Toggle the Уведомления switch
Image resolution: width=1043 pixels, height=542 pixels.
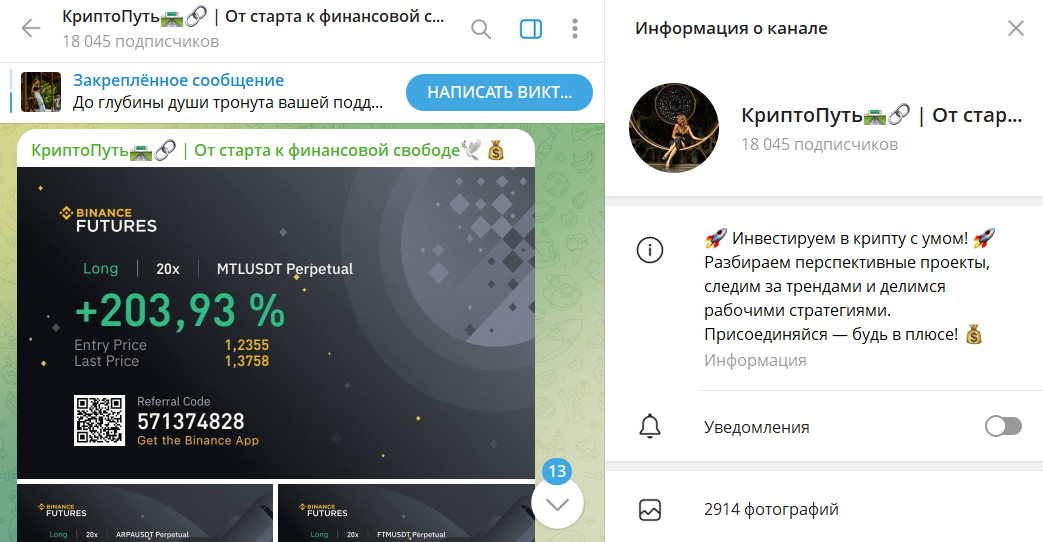(1003, 426)
